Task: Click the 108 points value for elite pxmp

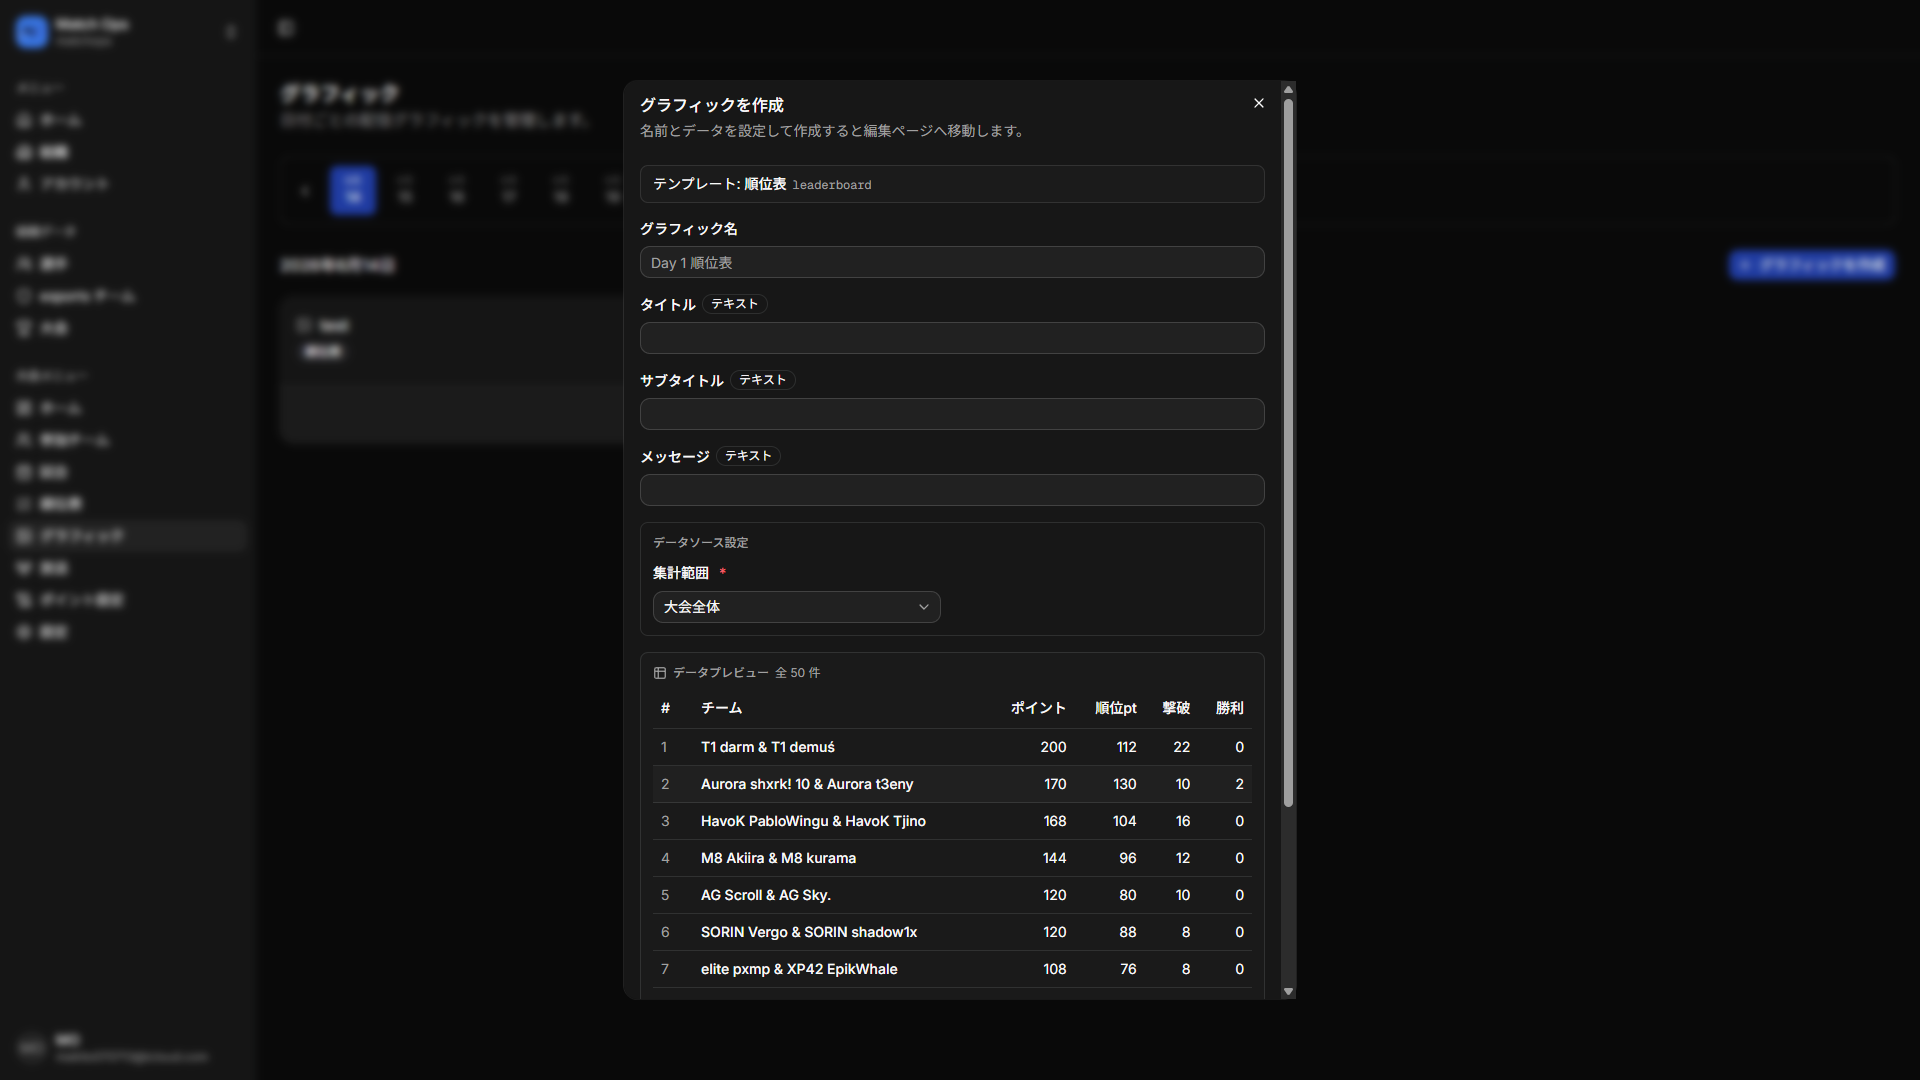Action: (1055, 969)
